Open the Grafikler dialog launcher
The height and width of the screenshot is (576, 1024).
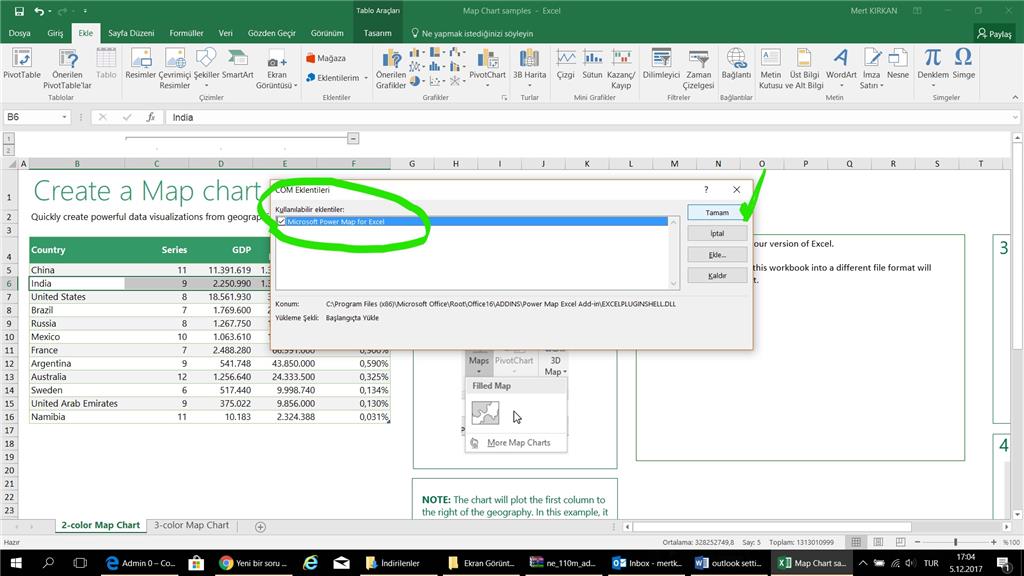504,97
